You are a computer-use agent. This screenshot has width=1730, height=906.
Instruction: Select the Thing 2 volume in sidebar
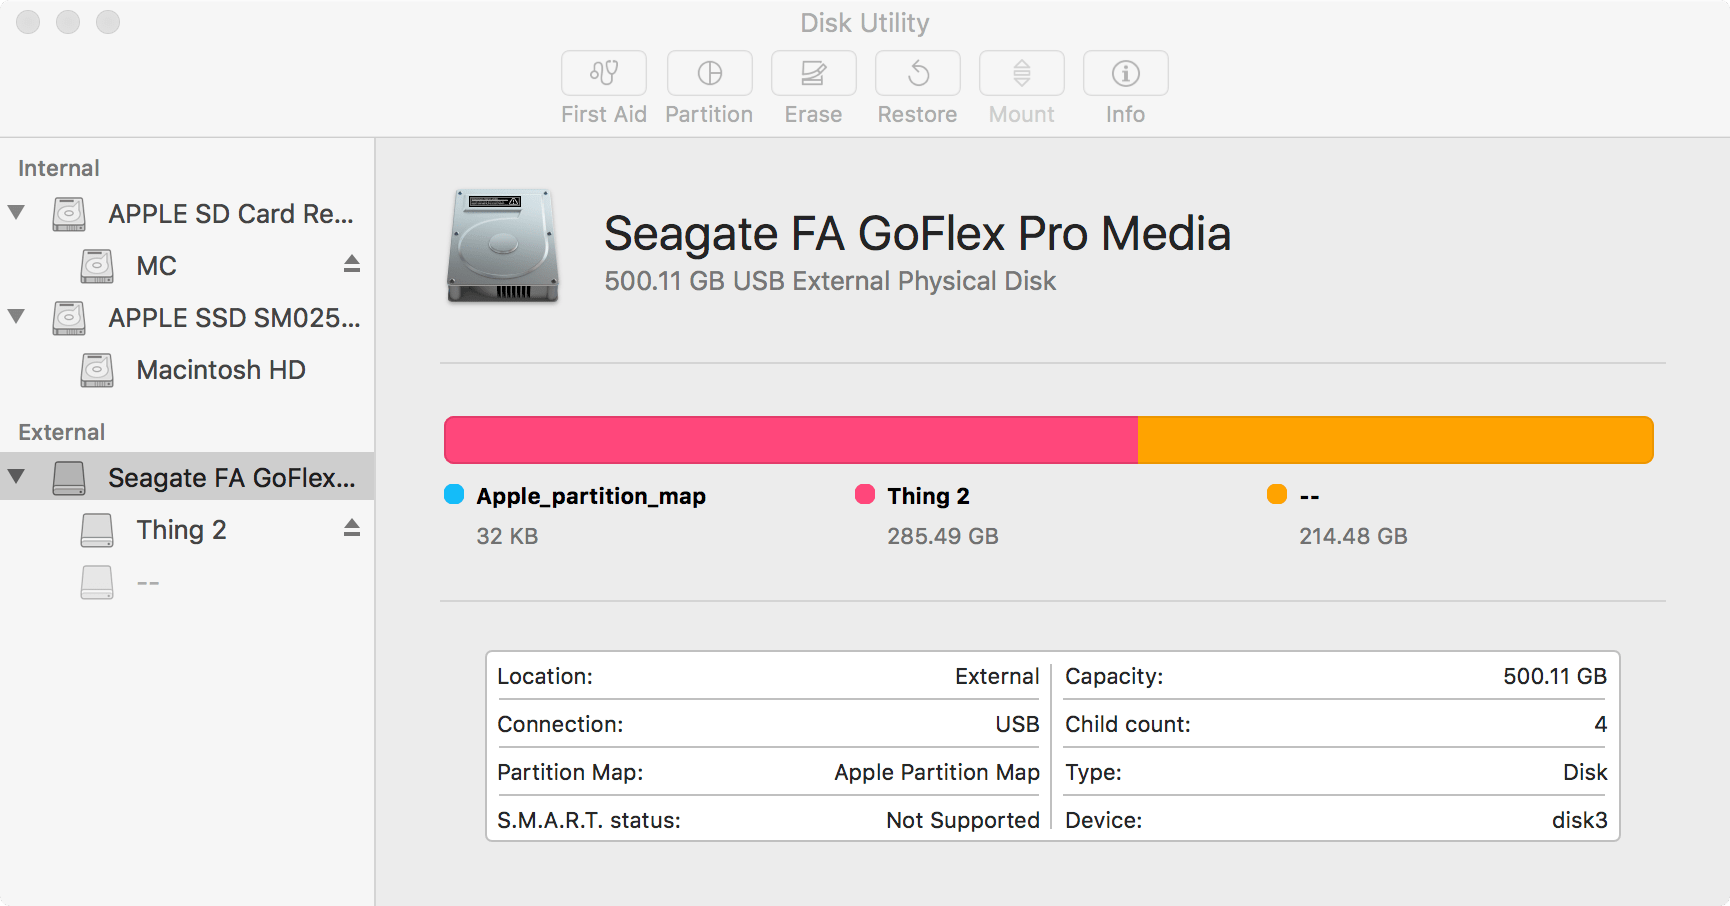181,529
